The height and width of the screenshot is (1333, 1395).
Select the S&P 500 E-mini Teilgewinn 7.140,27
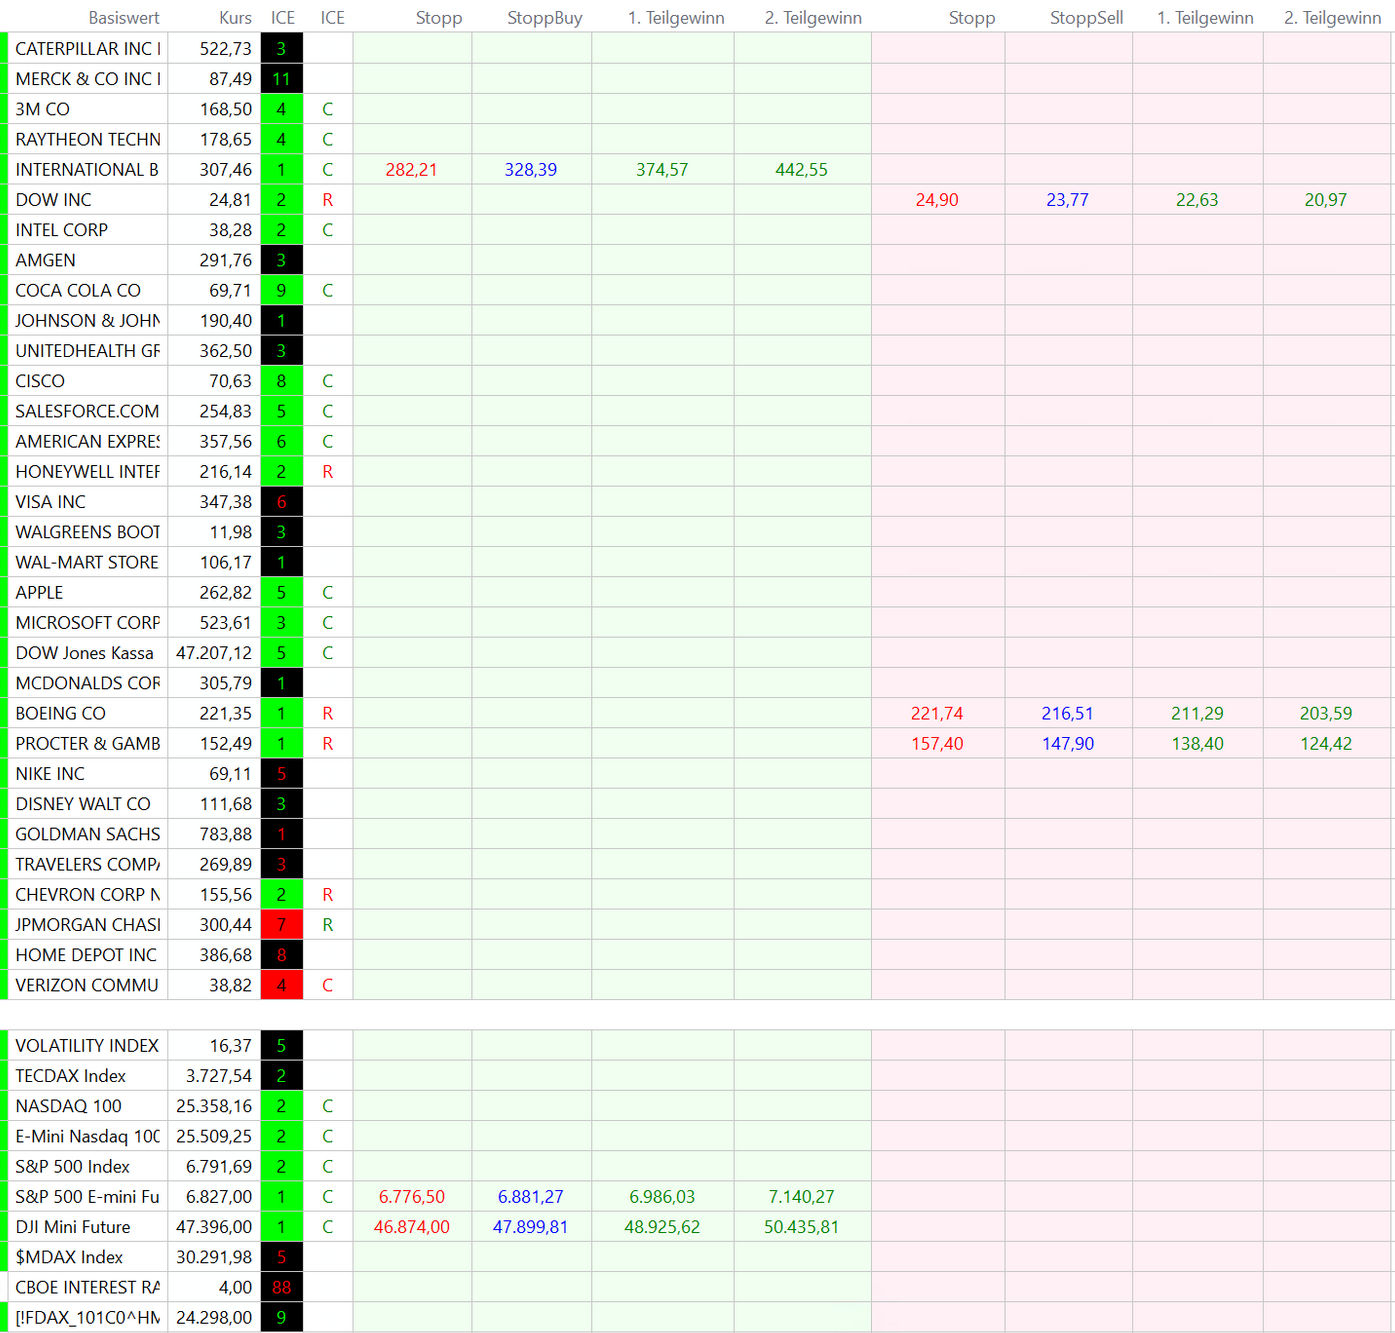pyautogui.click(x=801, y=1197)
